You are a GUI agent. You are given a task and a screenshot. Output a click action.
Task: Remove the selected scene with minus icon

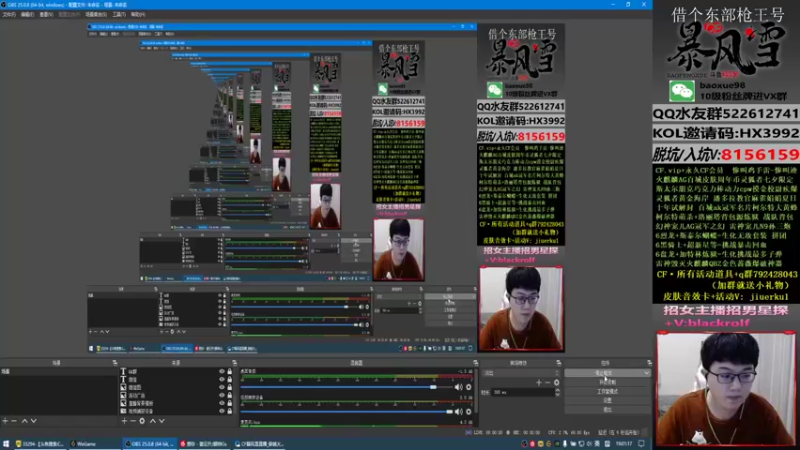[14, 421]
